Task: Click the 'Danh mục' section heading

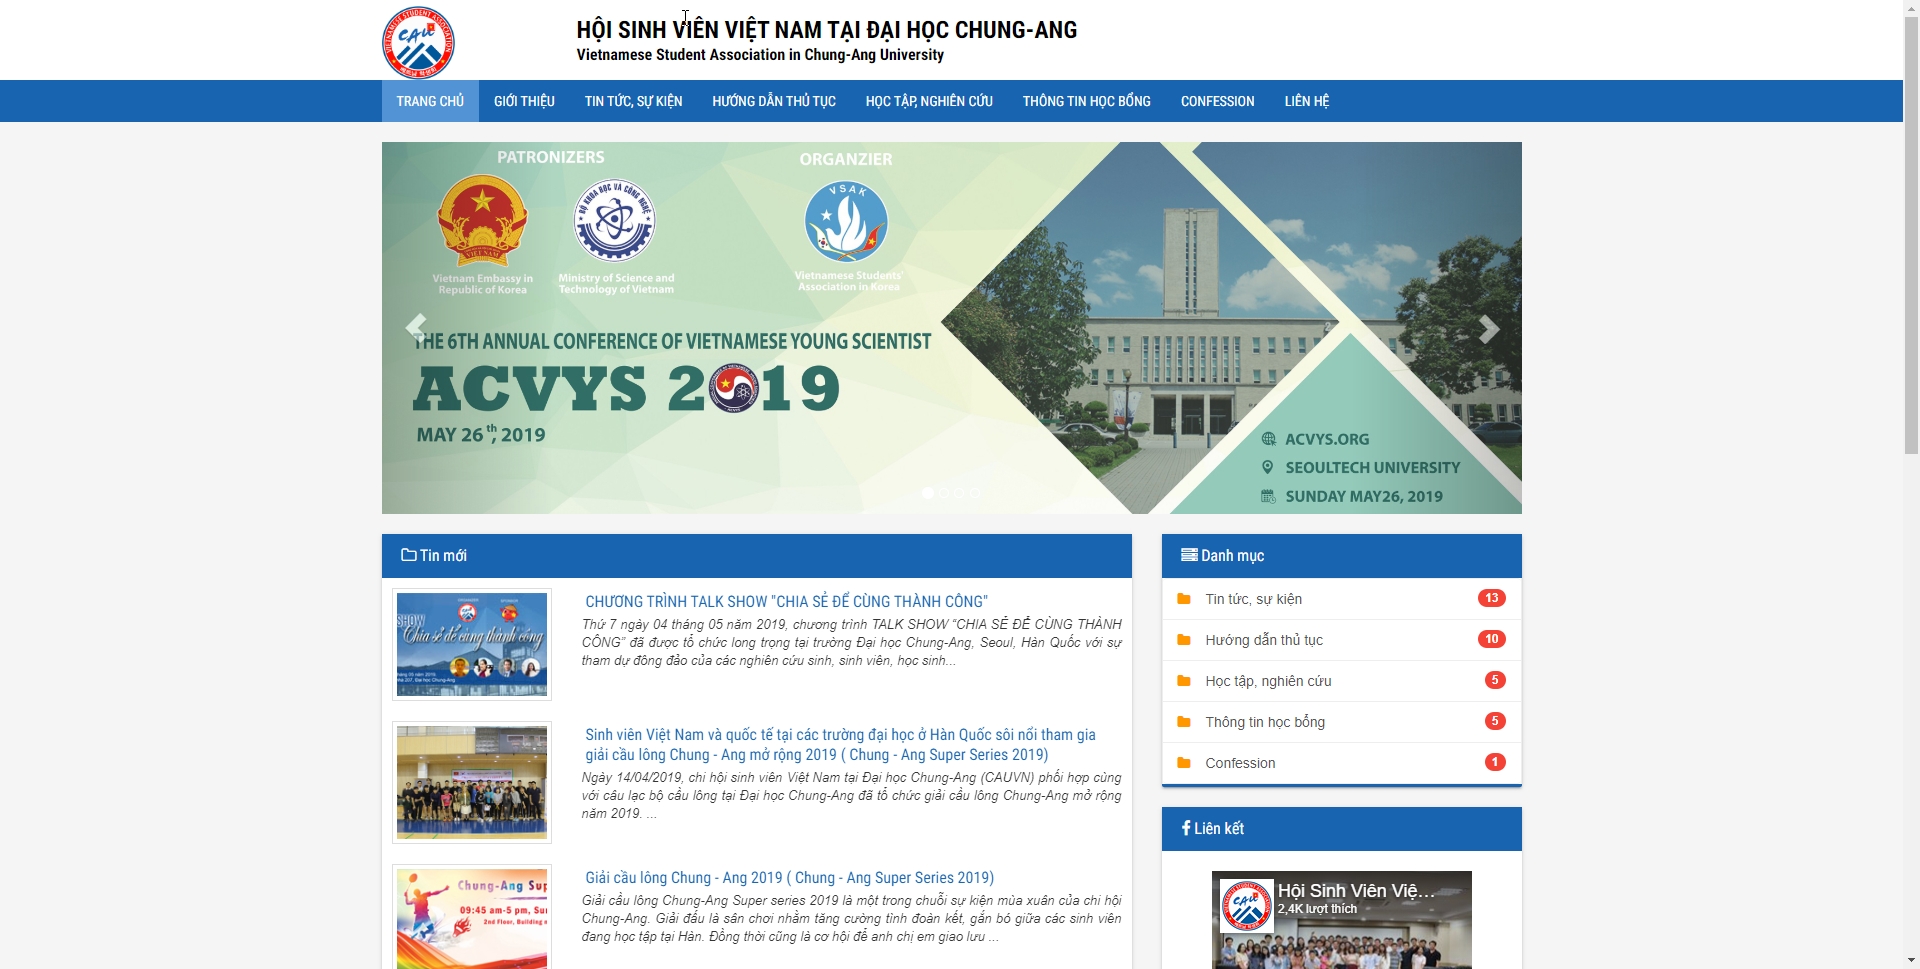Action: coord(1232,555)
